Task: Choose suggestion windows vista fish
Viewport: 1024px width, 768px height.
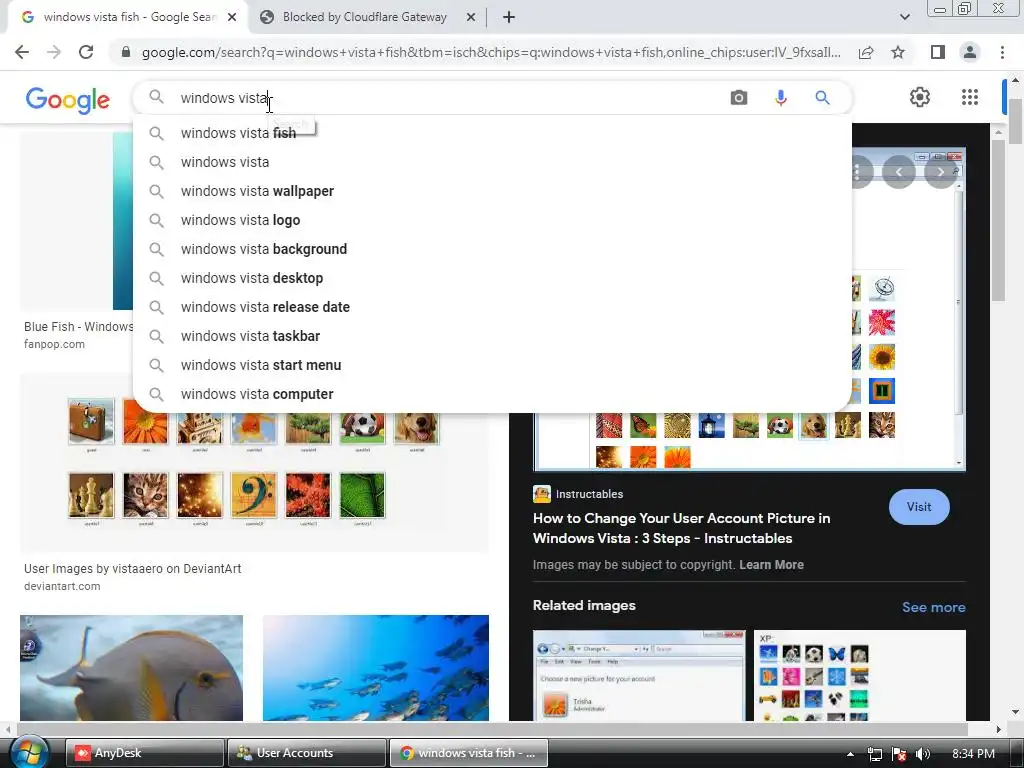Action: 492,133
